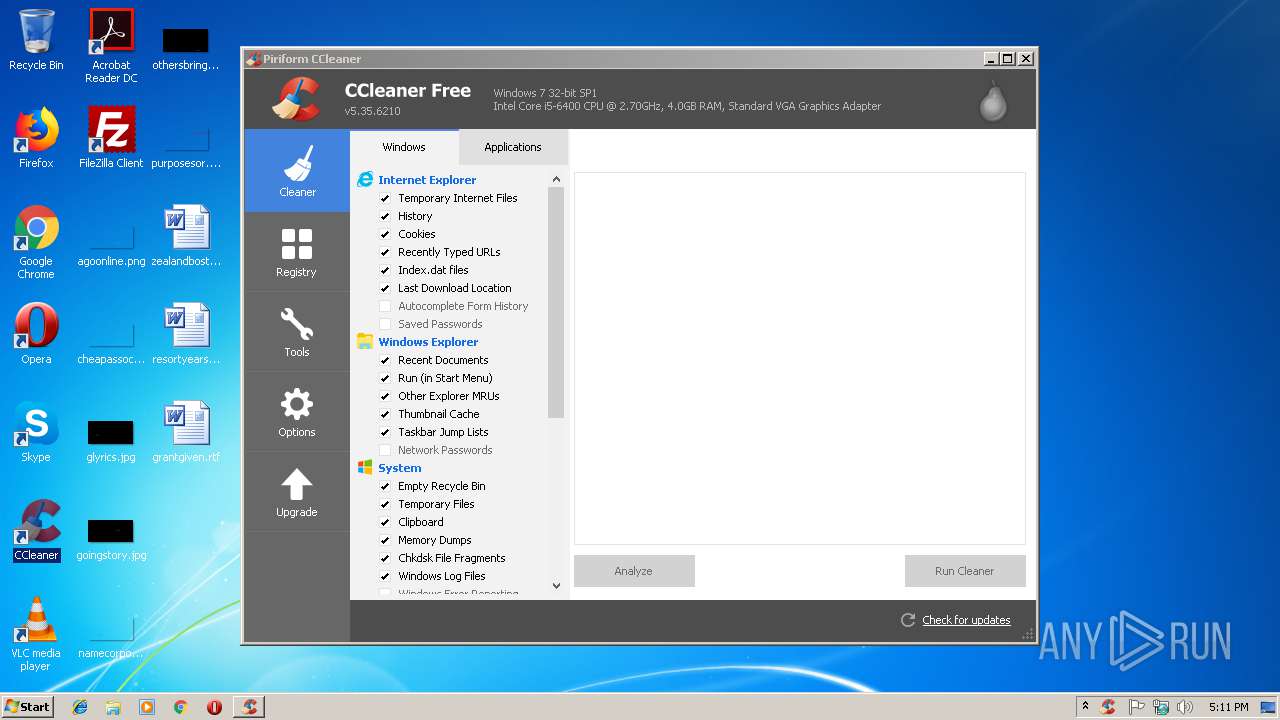Open the Cleaner section in the sidebar
1280x720 pixels.
click(297, 171)
